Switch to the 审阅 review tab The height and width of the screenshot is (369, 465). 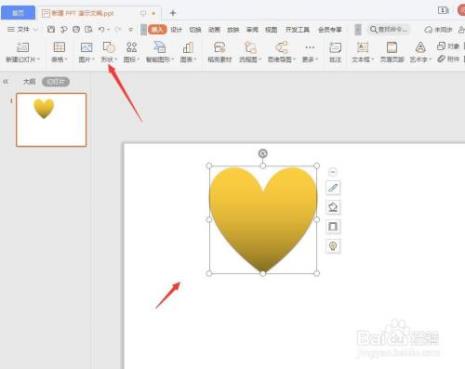(x=252, y=30)
